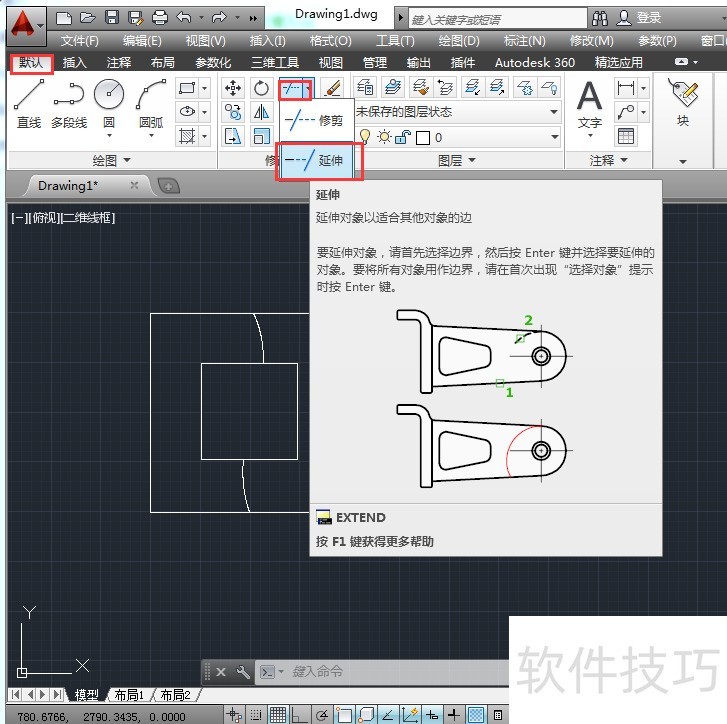Toggle lineweight display in status bar
727x724 pixels.
pos(453,715)
